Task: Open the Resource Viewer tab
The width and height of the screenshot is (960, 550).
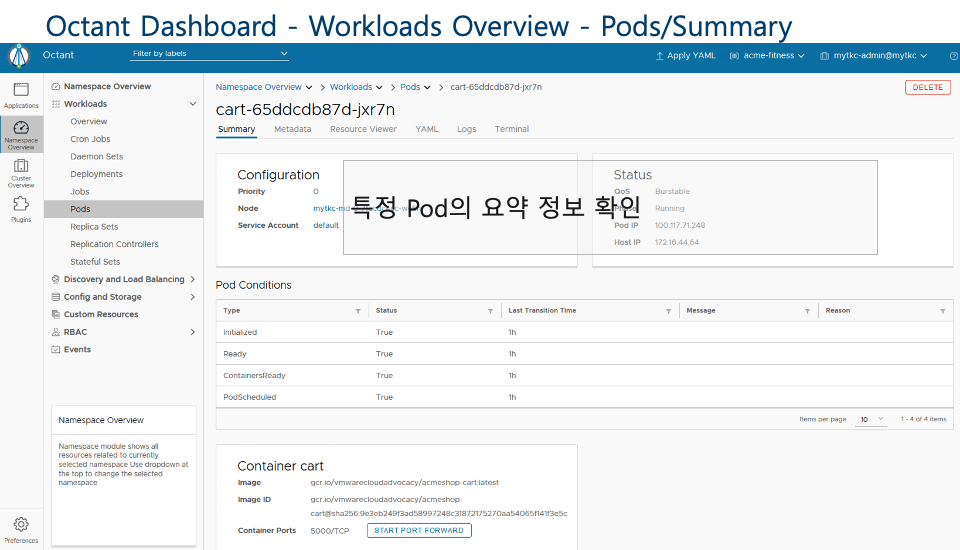Action: (x=363, y=129)
